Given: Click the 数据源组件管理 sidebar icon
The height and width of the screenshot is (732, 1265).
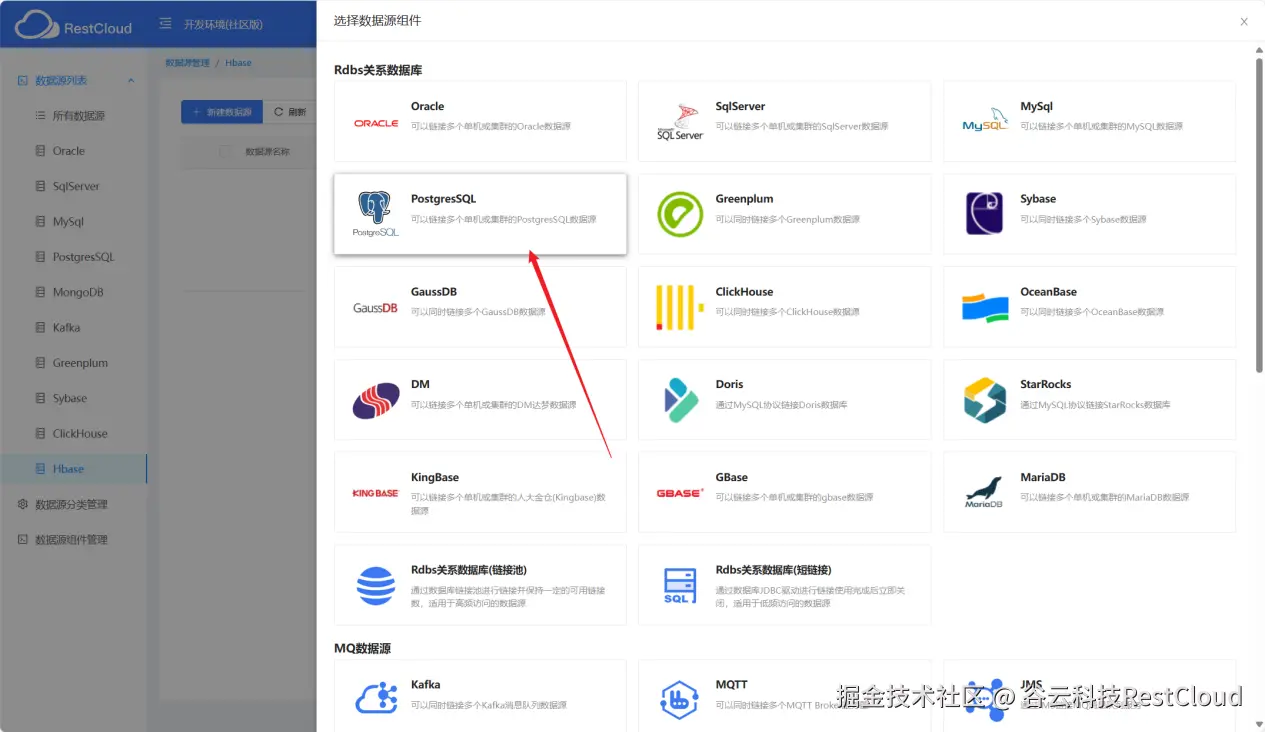Looking at the screenshot, I should [x=23, y=539].
